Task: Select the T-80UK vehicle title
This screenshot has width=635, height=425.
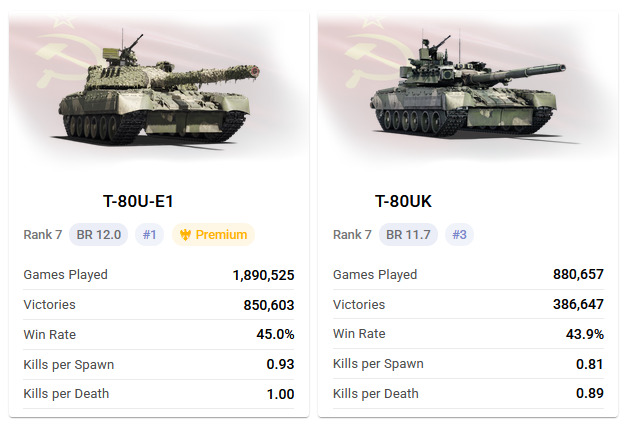Action: coord(403,201)
